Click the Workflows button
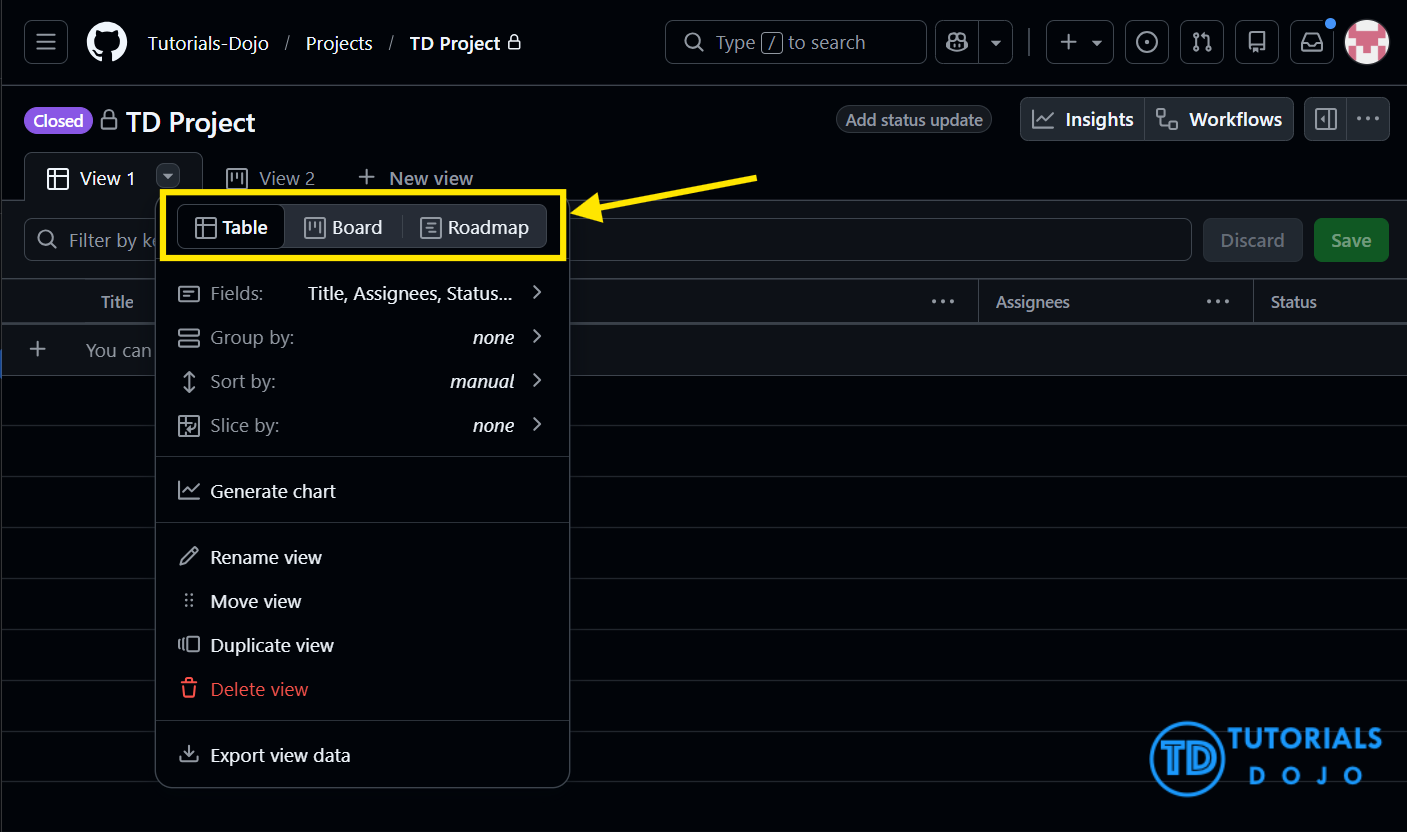 coord(1219,119)
